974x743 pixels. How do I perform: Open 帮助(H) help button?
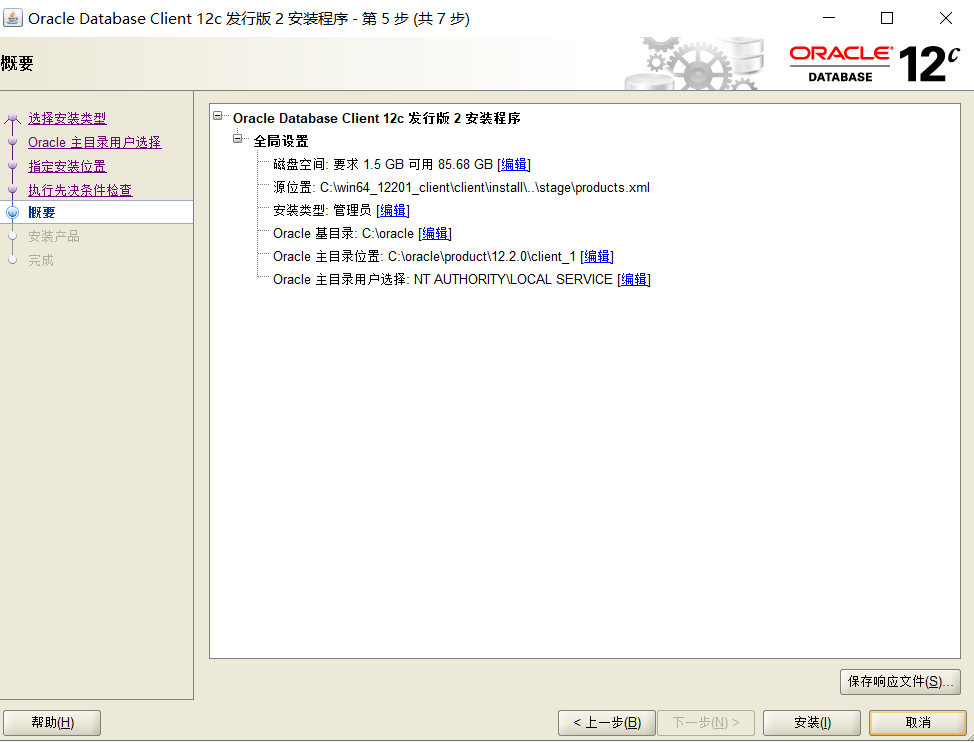click(x=52, y=722)
